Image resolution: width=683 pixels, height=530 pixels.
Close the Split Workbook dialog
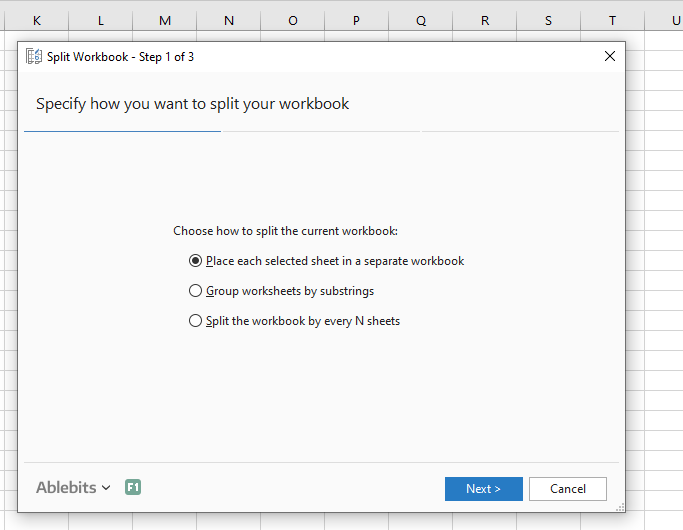click(610, 56)
